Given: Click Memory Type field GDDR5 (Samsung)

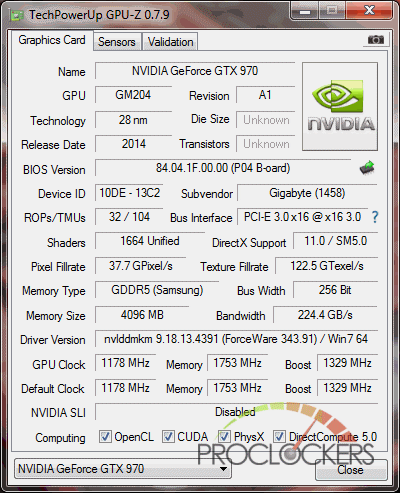Looking at the screenshot, I should point(157,290).
